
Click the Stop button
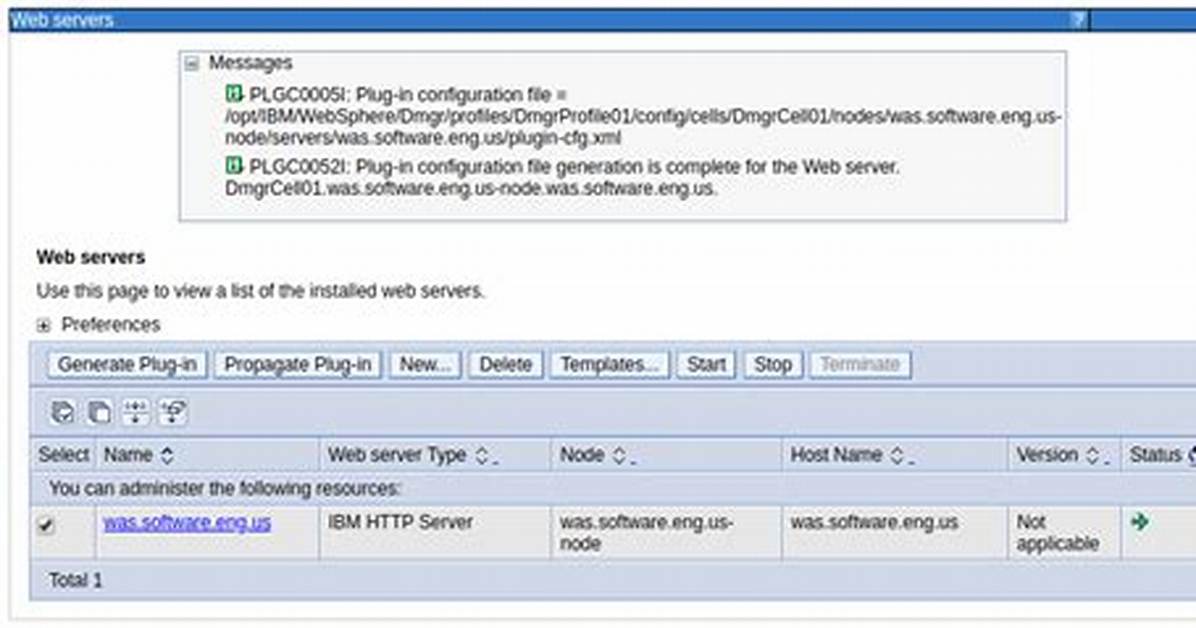coord(773,365)
